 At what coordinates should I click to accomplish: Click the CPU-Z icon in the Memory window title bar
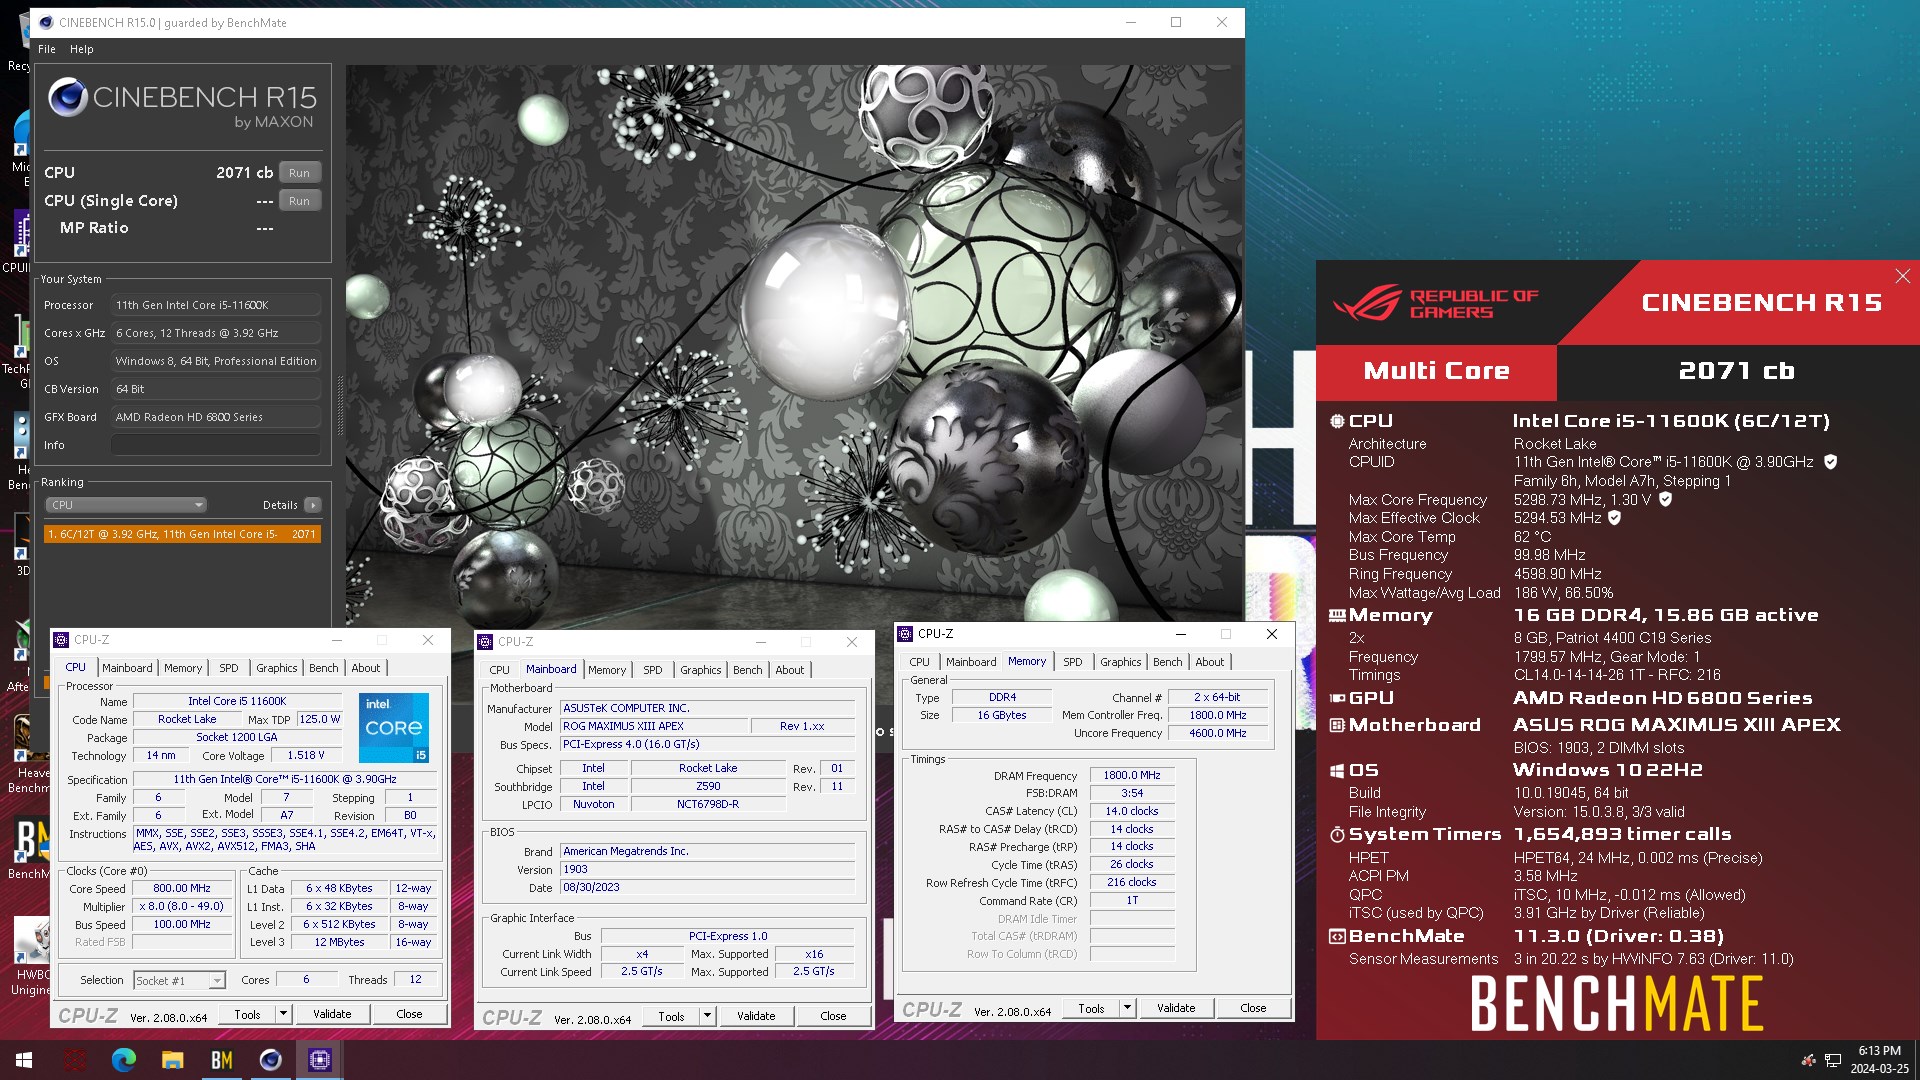coord(906,634)
